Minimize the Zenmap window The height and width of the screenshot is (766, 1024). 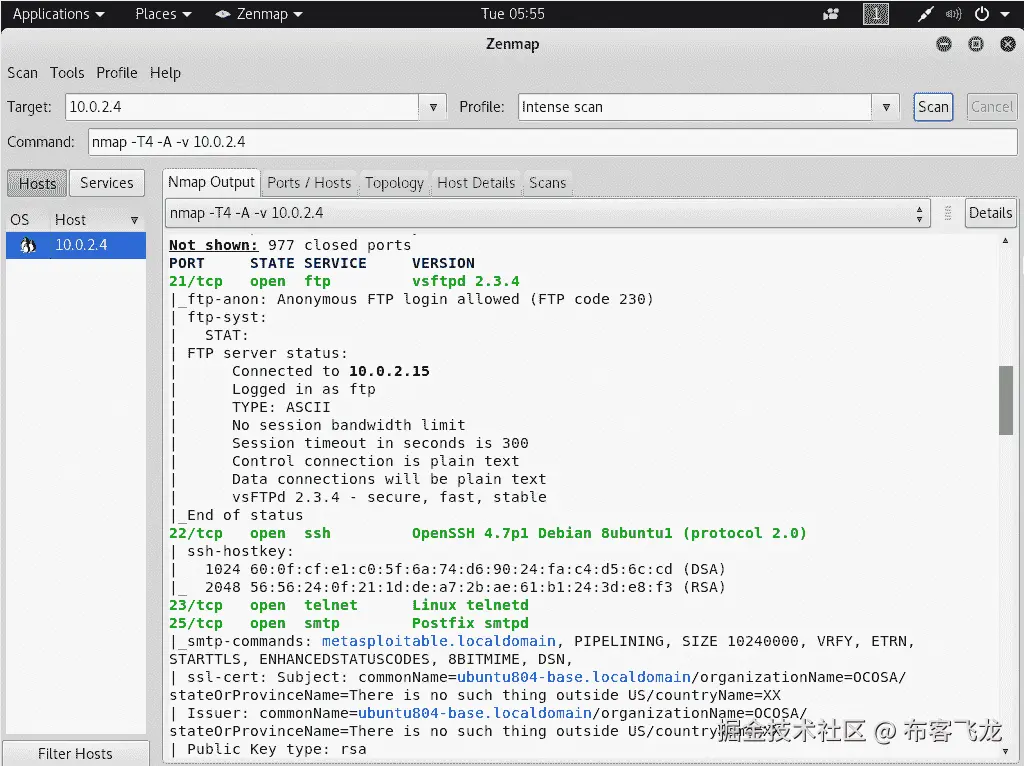pos(944,44)
